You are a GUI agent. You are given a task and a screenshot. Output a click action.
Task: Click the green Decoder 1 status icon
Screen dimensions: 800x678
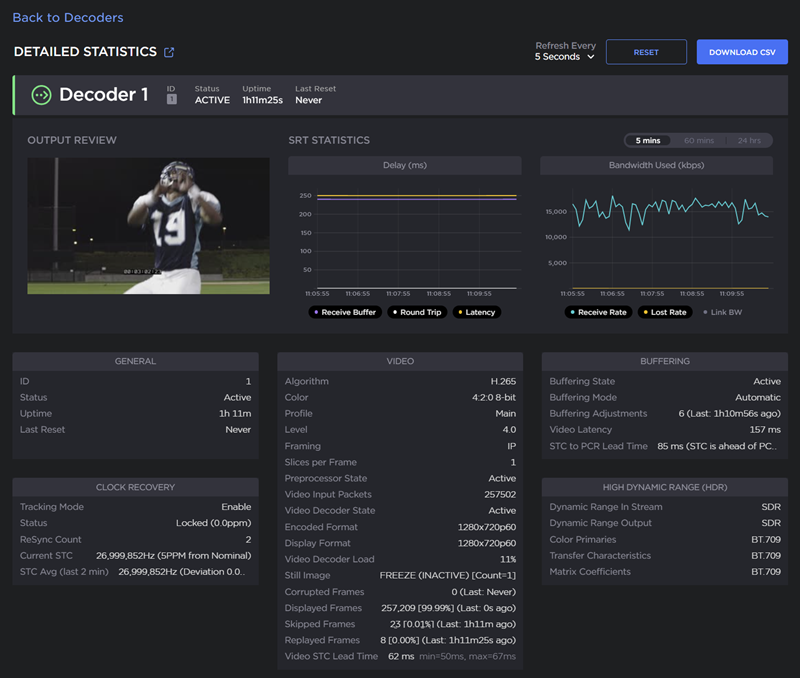tap(41, 95)
